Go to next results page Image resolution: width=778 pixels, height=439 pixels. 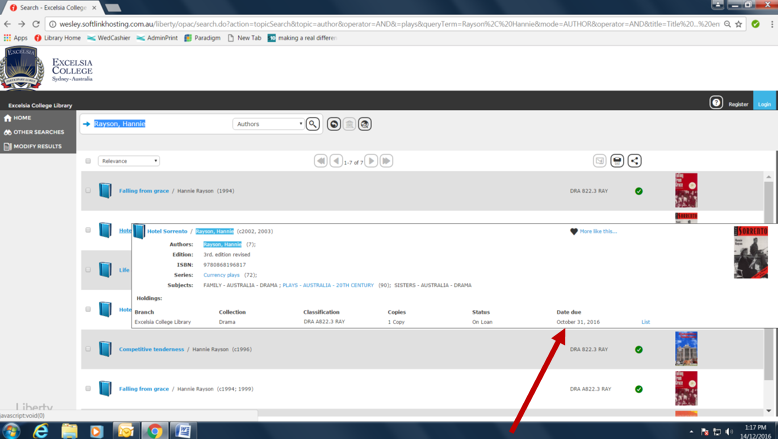[x=371, y=161]
